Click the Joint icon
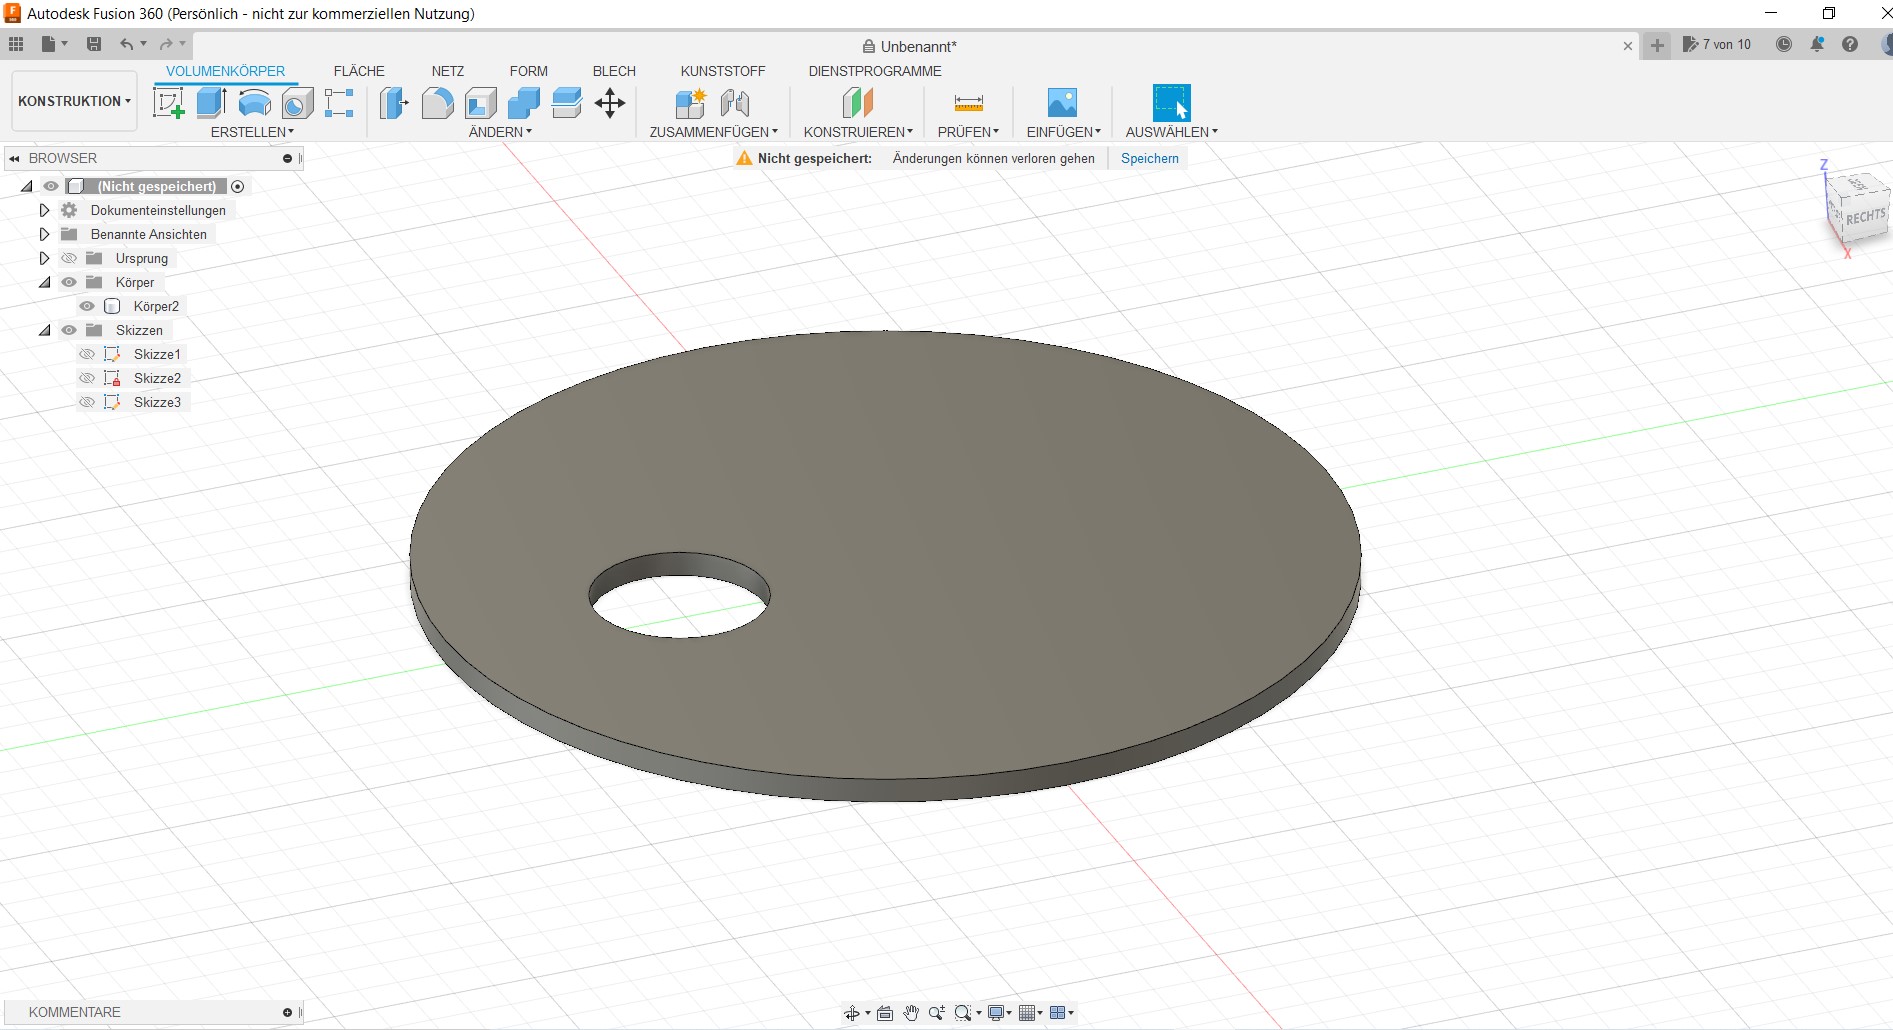This screenshot has width=1893, height=1030. pos(735,103)
